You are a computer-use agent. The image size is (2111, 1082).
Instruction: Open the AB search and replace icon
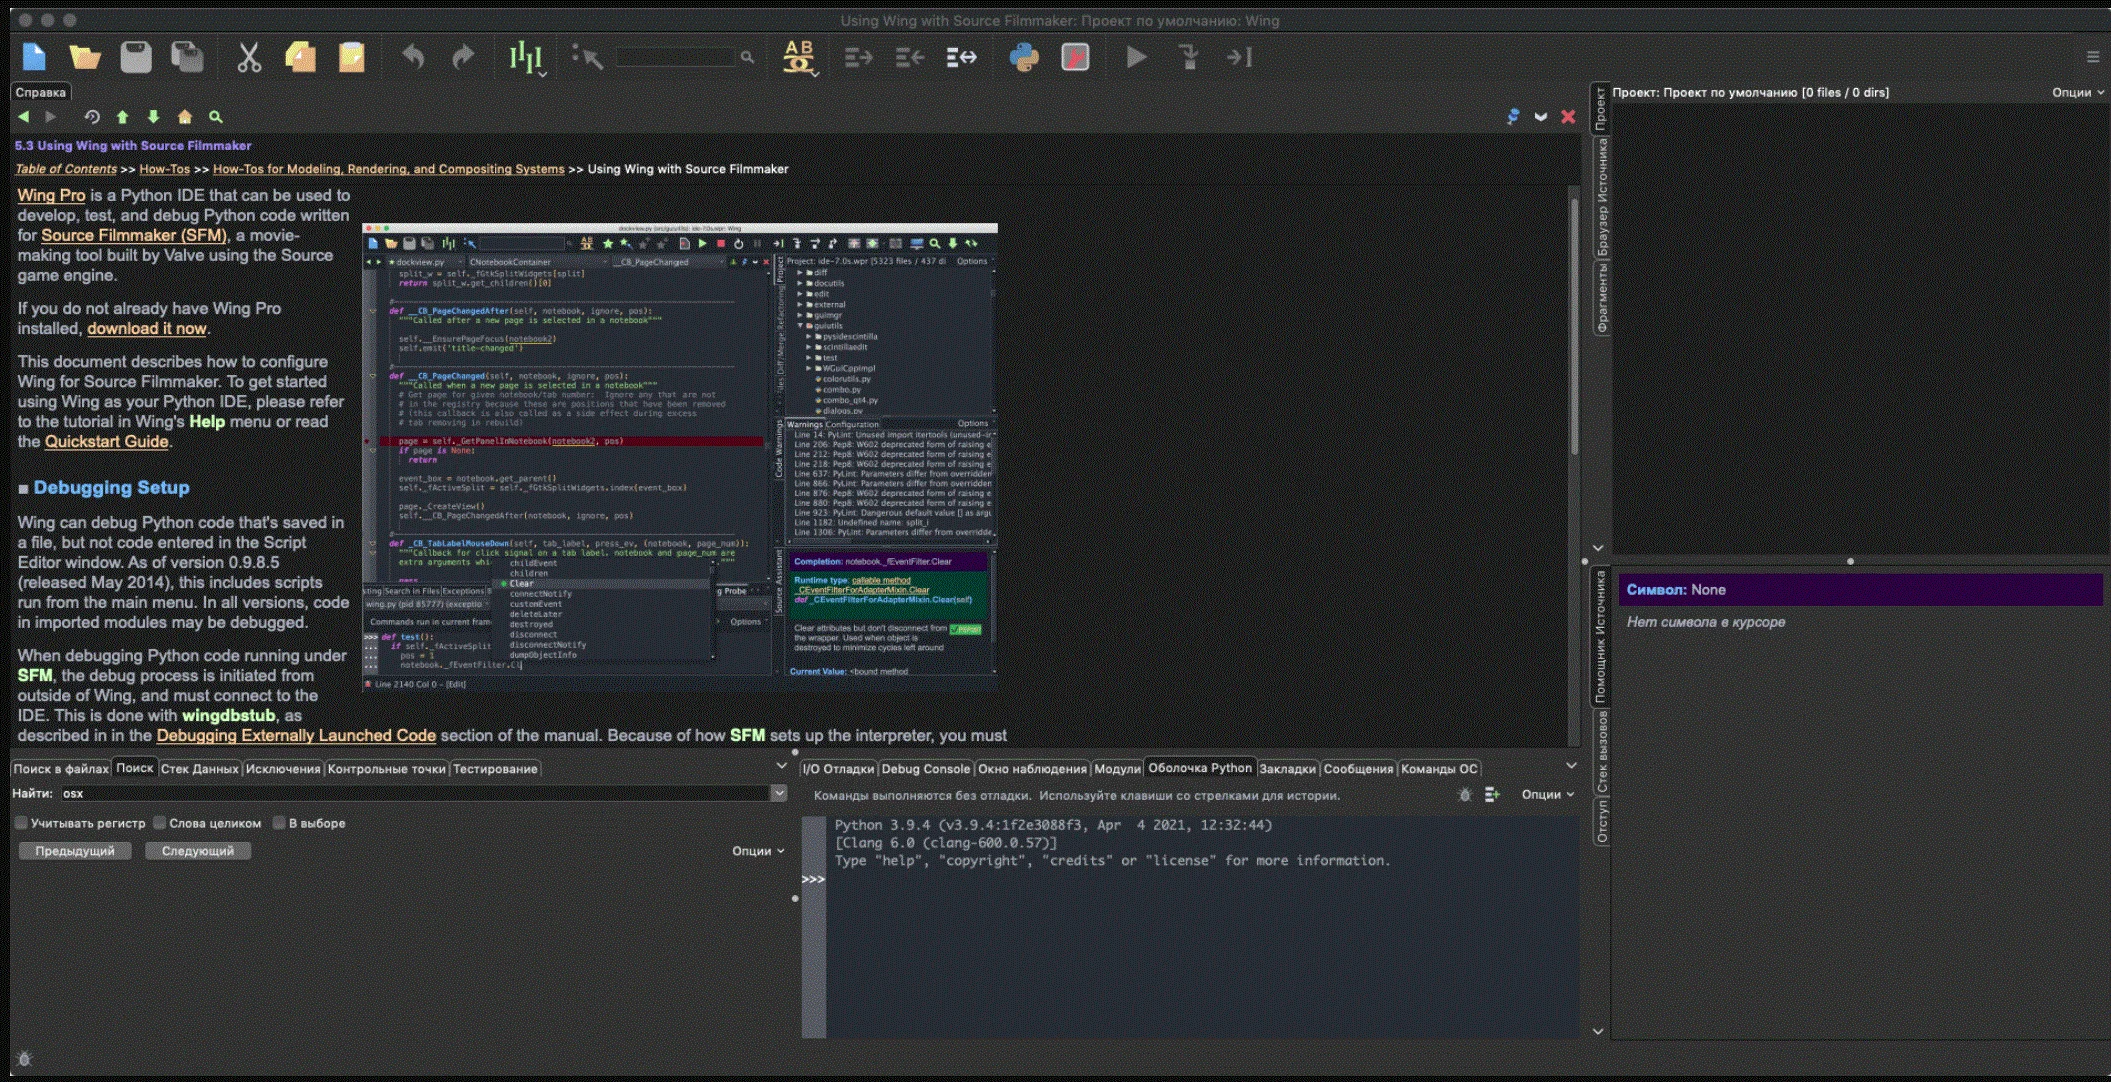click(799, 58)
